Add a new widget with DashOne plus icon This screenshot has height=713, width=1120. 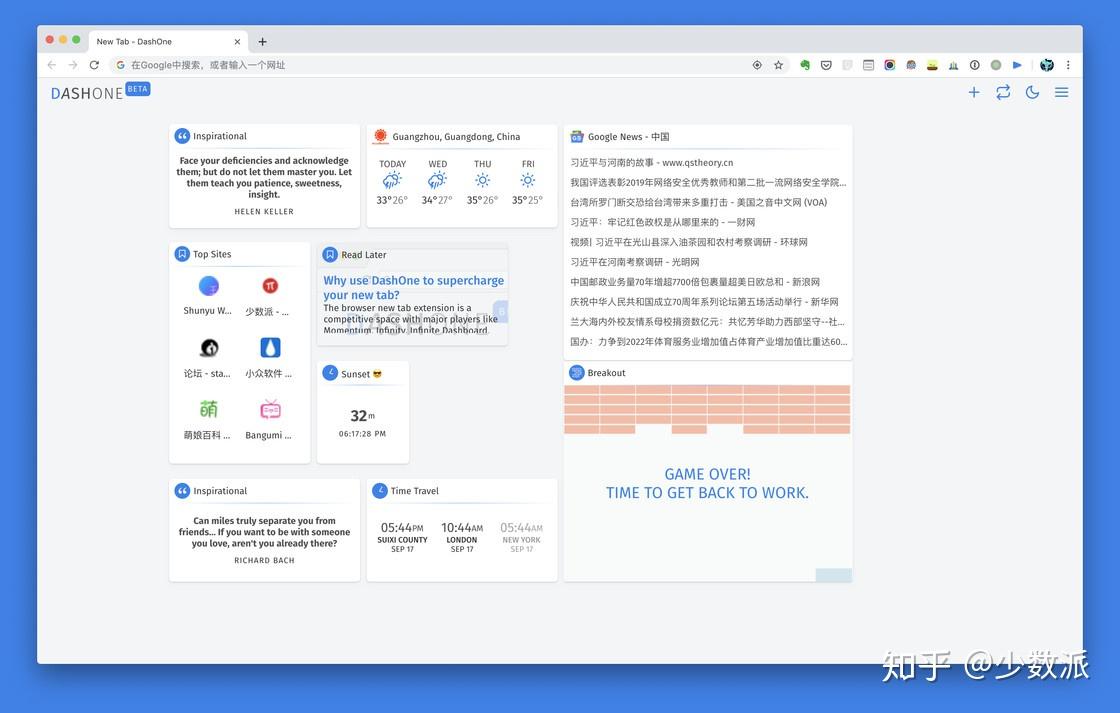(x=974, y=92)
